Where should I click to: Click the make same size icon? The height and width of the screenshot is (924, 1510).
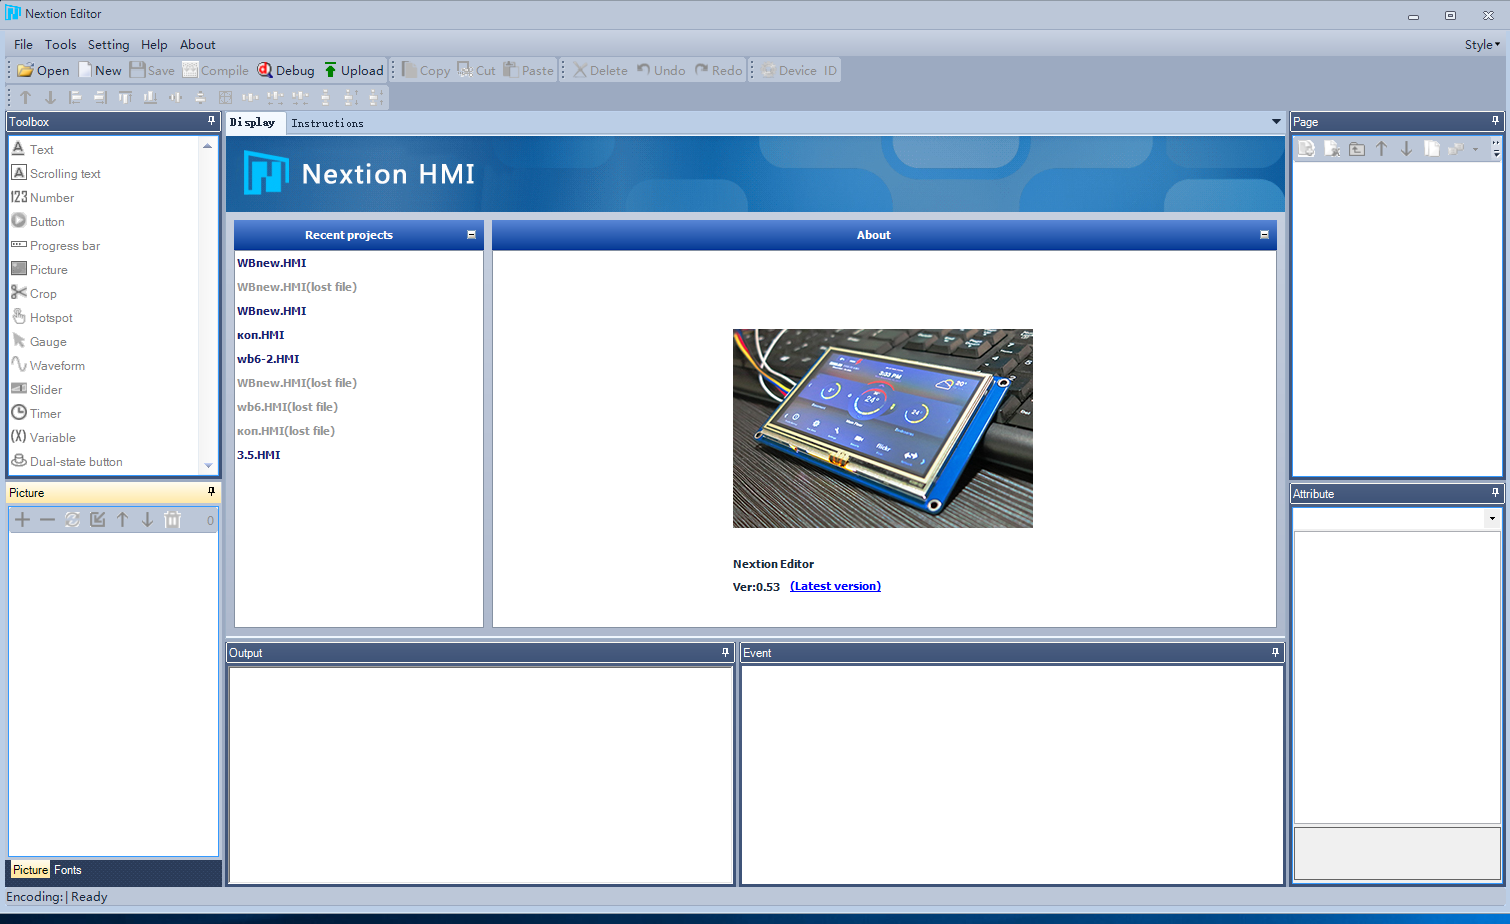225,97
